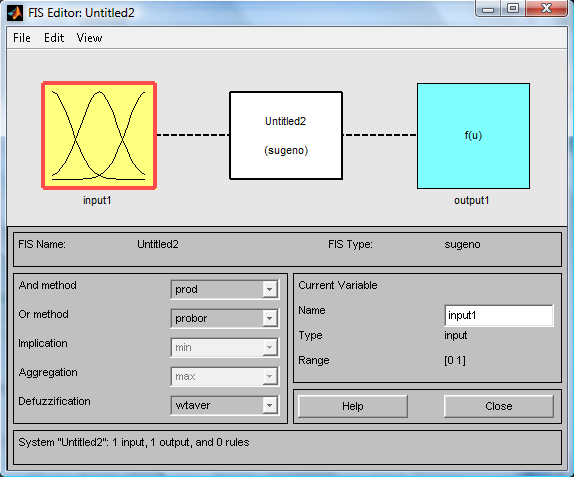
Task: Open the Untitled2 sugeno rule block
Action: 286,135
